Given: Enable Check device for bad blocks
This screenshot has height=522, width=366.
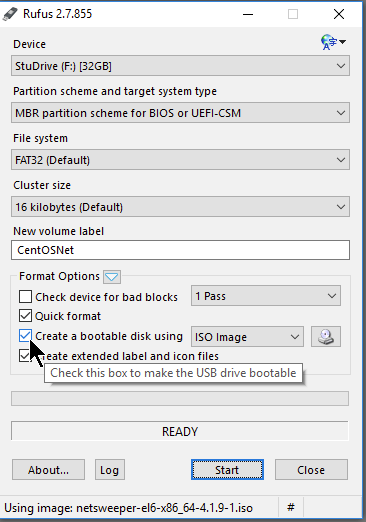Looking at the screenshot, I should [x=25, y=296].
